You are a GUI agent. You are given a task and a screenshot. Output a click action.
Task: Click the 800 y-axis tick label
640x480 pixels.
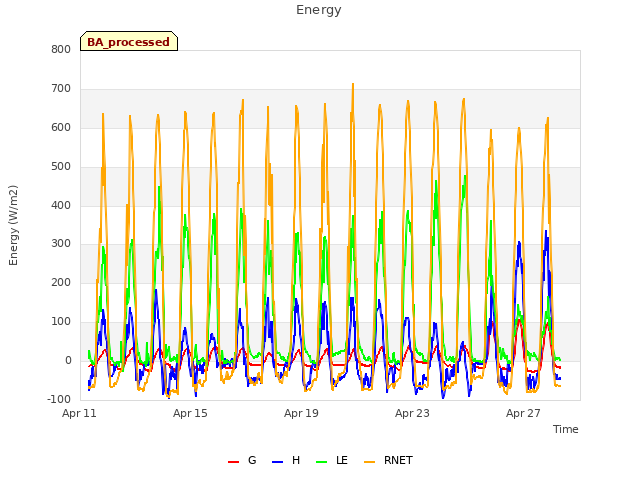[61, 50]
